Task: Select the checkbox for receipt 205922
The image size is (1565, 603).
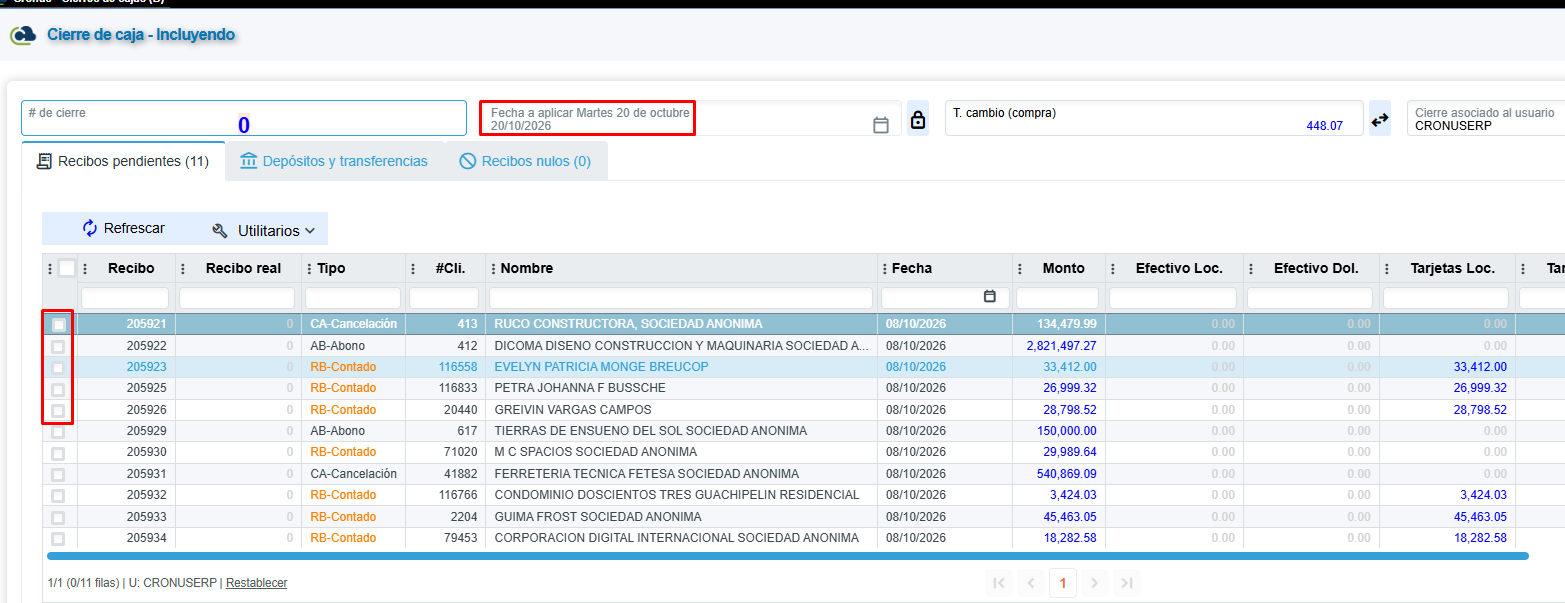Action: pyautogui.click(x=58, y=346)
